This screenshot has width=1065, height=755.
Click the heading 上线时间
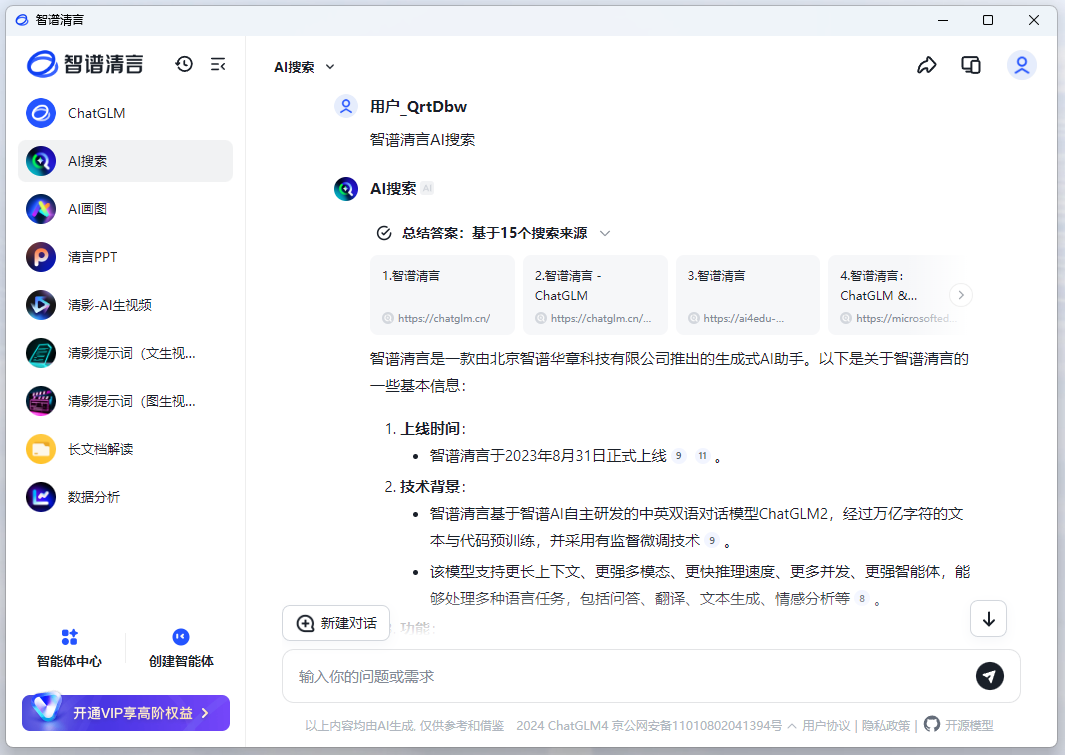pyautogui.click(x=432, y=429)
